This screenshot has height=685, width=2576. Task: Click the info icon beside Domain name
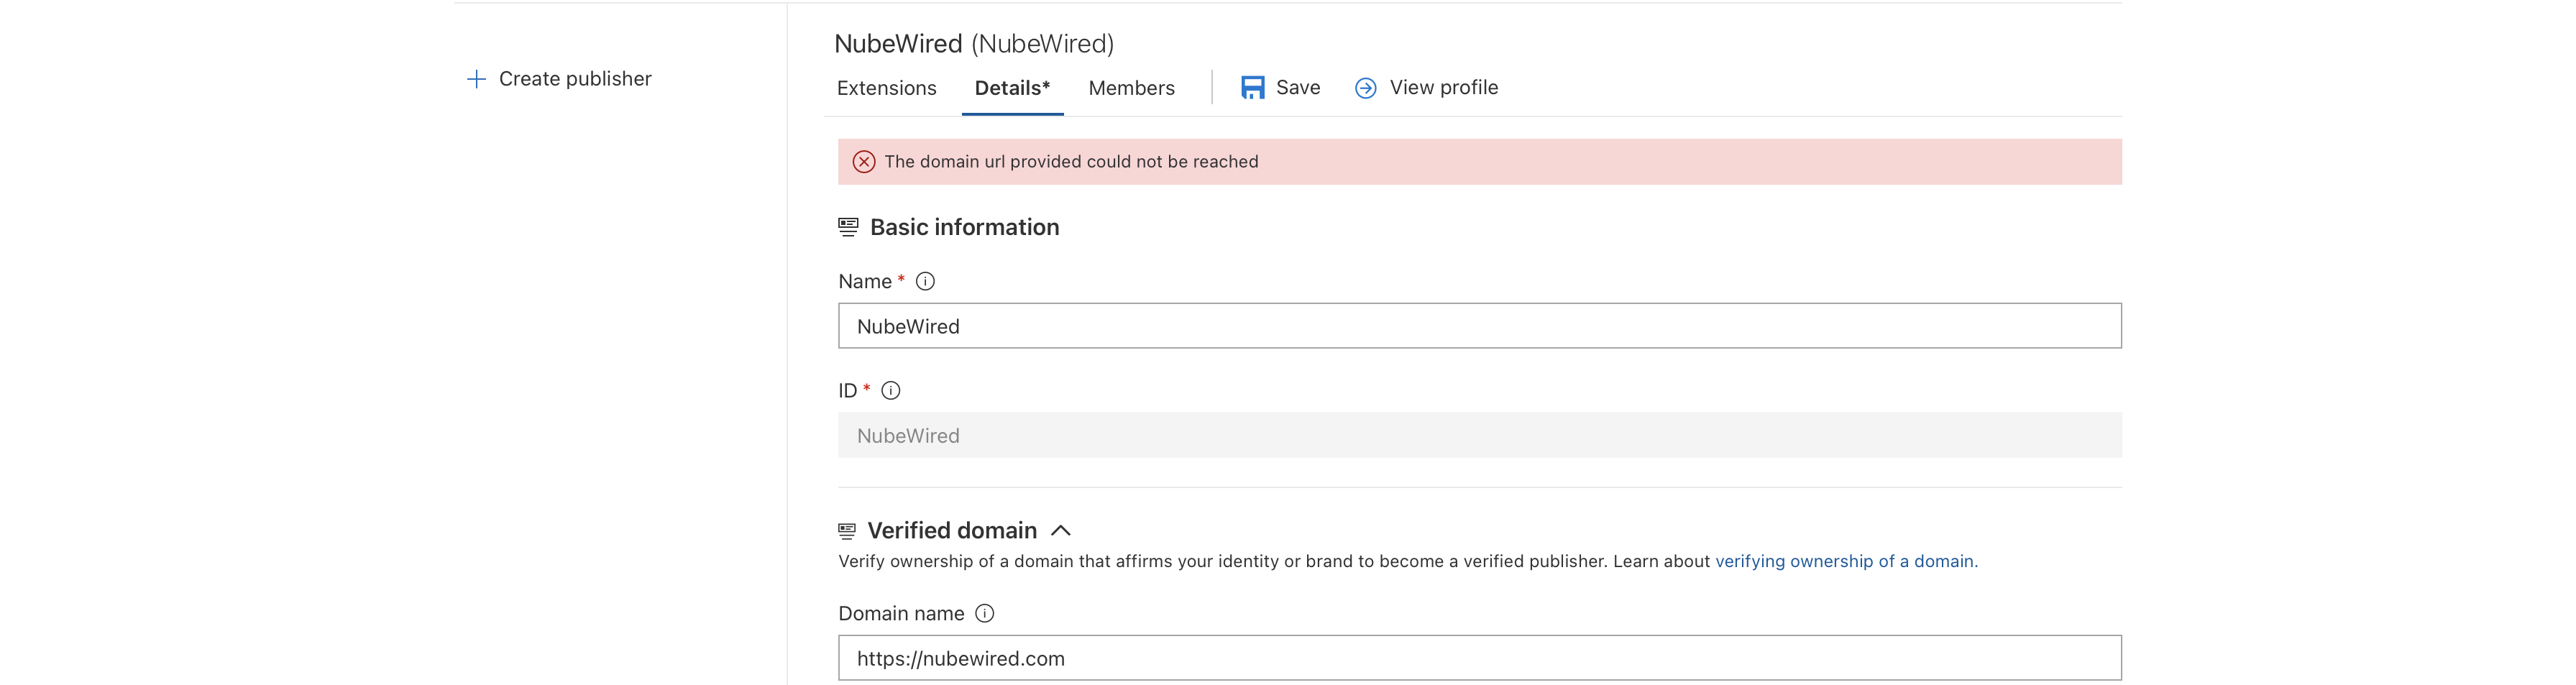click(984, 613)
